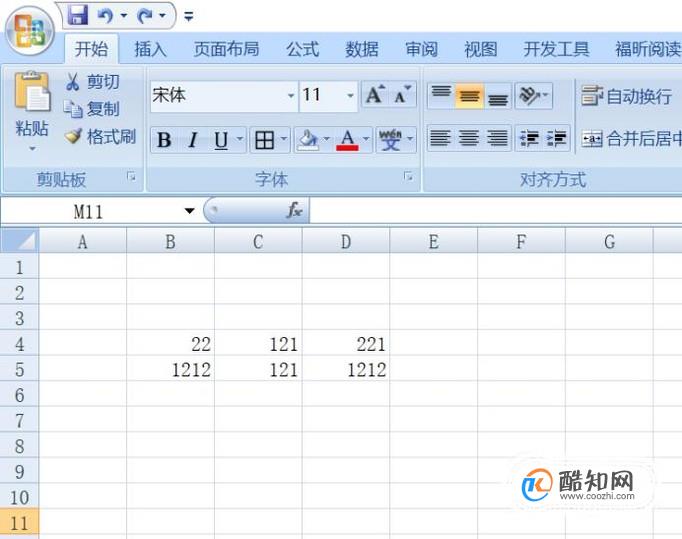Screen dimensions: 682x539
Task: Toggle middle vertical alignment
Action: point(469,95)
